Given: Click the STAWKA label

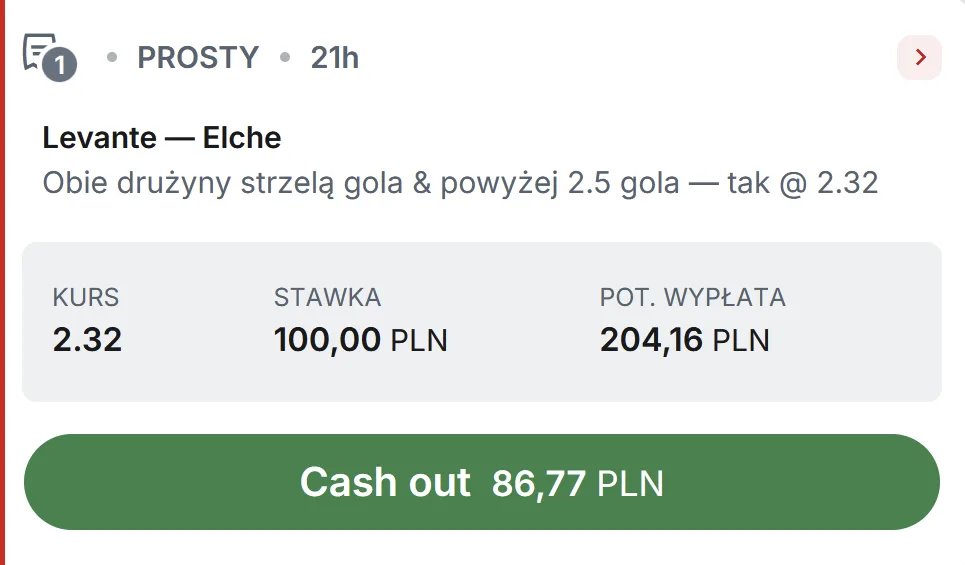Looking at the screenshot, I should pos(328,297).
